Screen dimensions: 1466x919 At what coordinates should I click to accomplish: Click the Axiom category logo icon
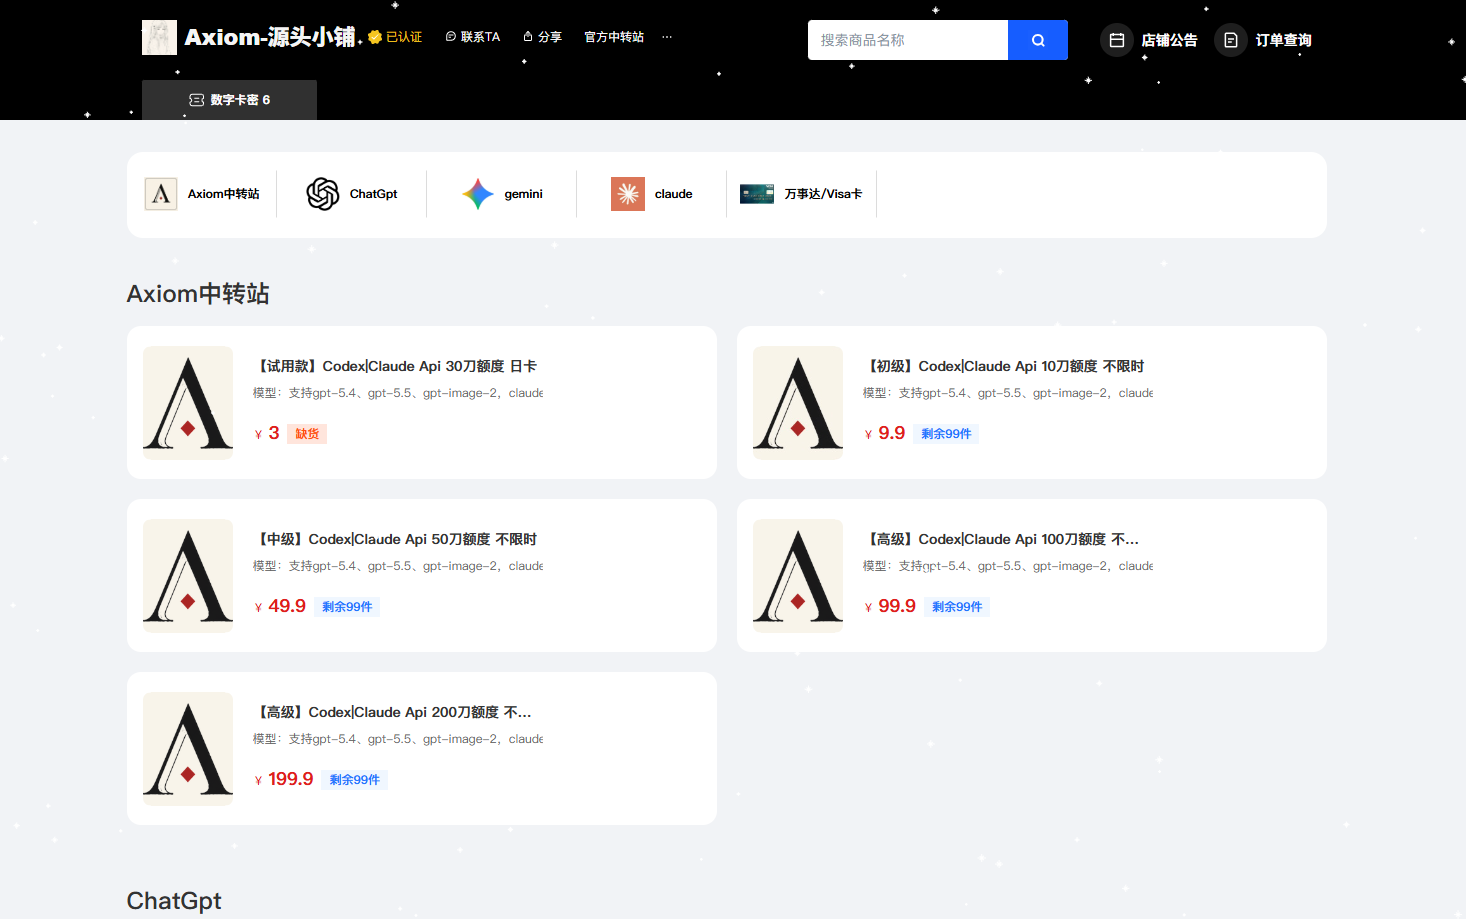pyautogui.click(x=161, y=194)
